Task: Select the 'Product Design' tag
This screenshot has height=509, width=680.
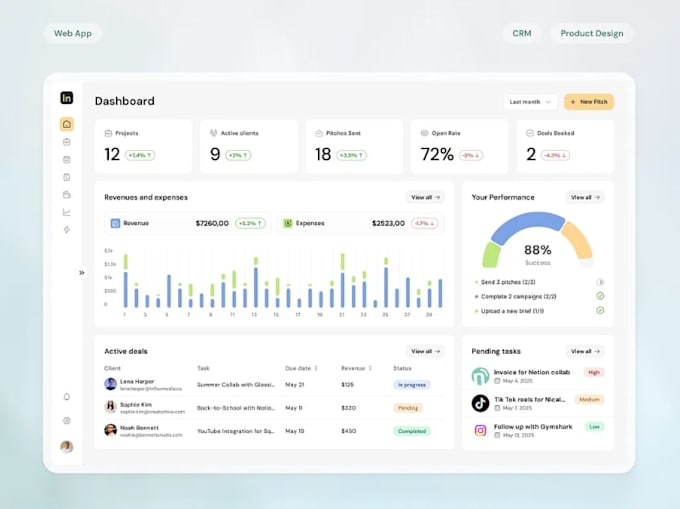Action: coord(592,33)
